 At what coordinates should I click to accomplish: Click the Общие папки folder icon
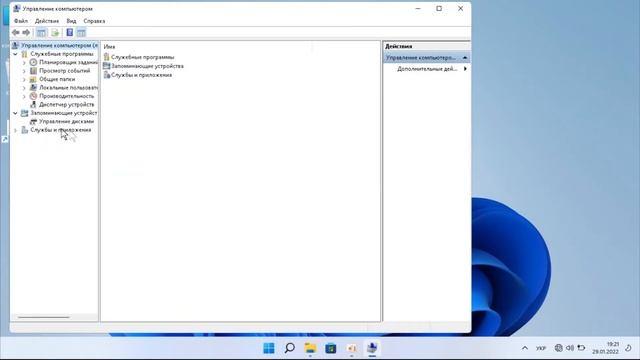pyautogui.click(x=33, y=79)
